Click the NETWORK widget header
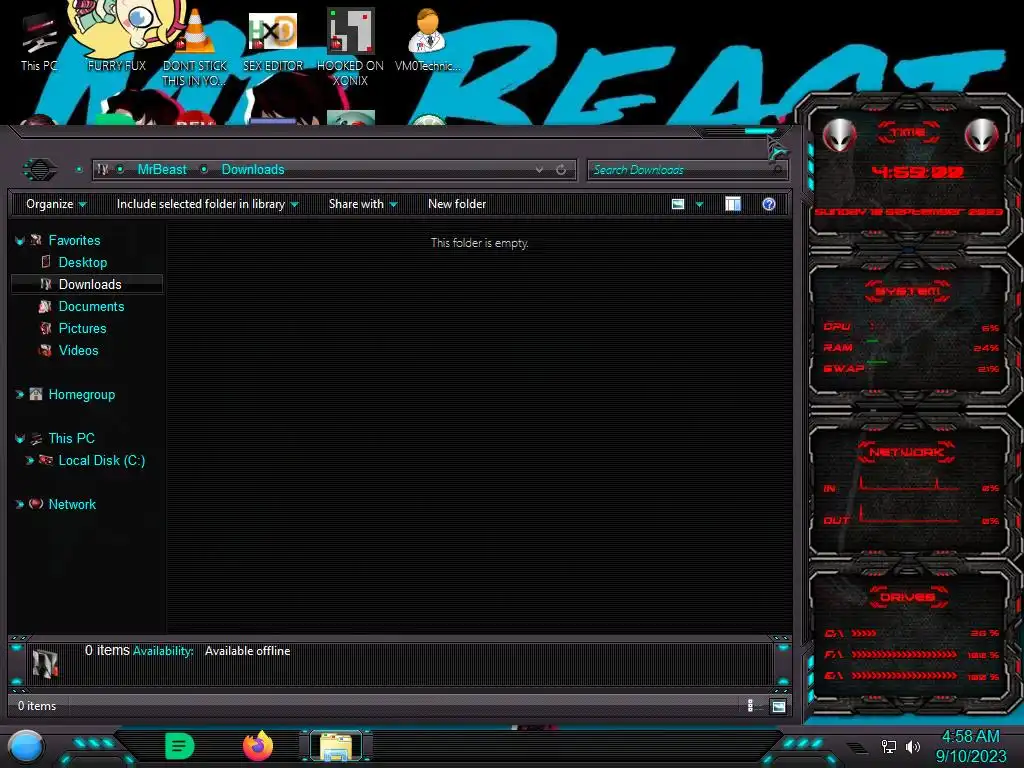This screenshot has width=1024, height=768. 906,452
